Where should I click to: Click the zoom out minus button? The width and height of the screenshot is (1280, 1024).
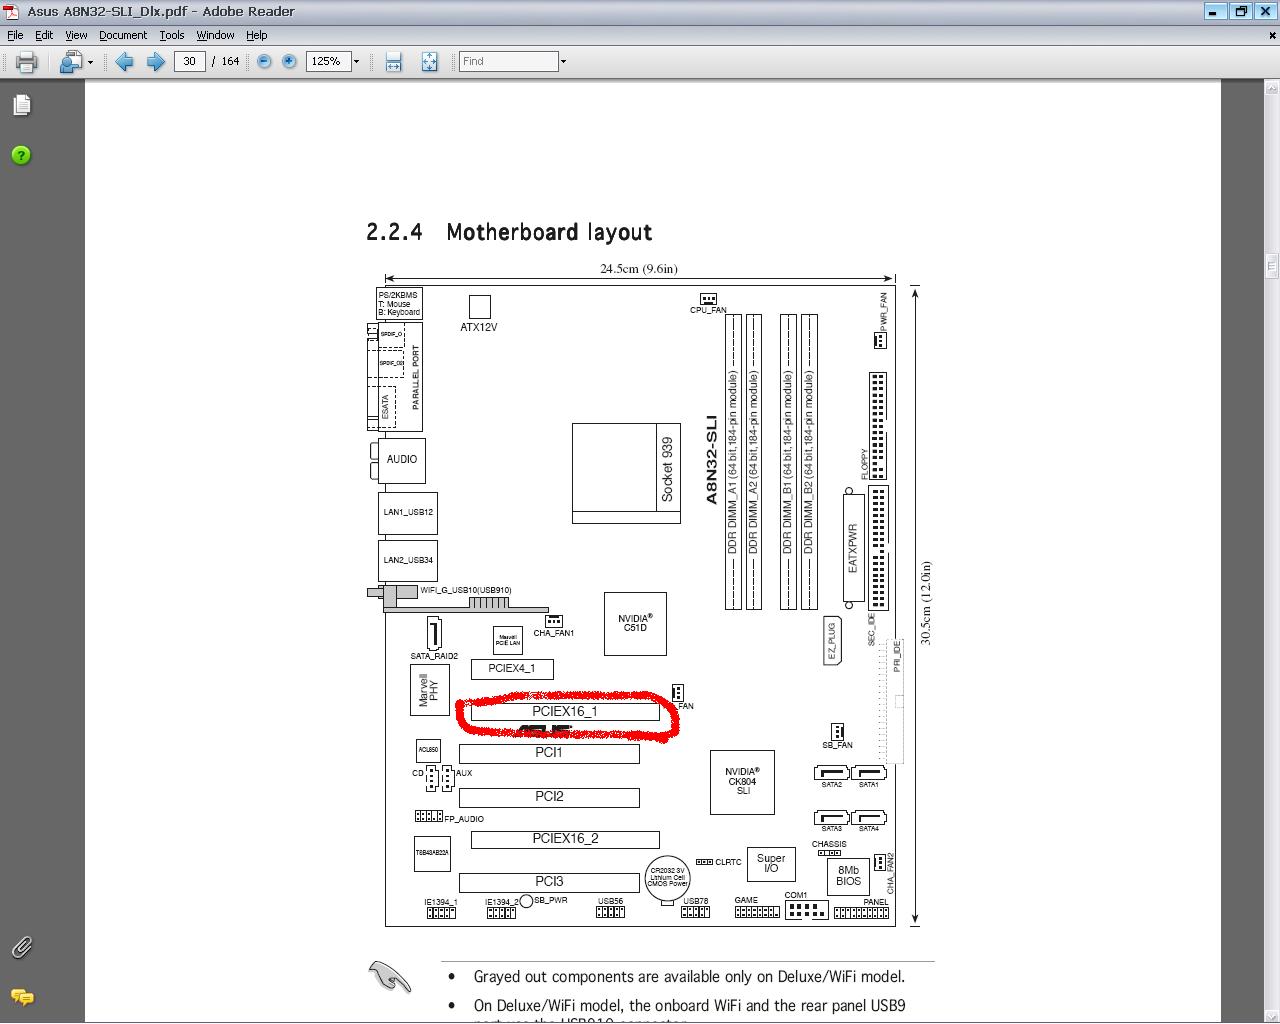[x=264, y=62]
